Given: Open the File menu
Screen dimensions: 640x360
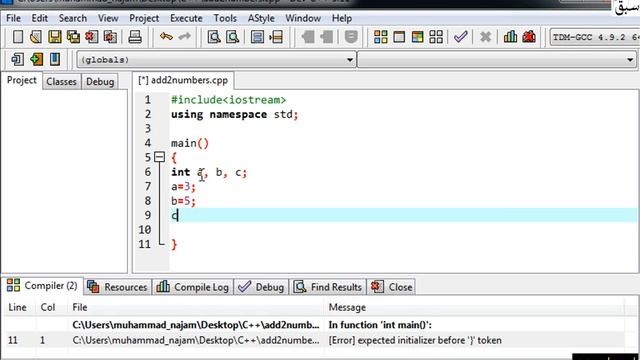Looking at the screenshot, I should tap(13, 18).
